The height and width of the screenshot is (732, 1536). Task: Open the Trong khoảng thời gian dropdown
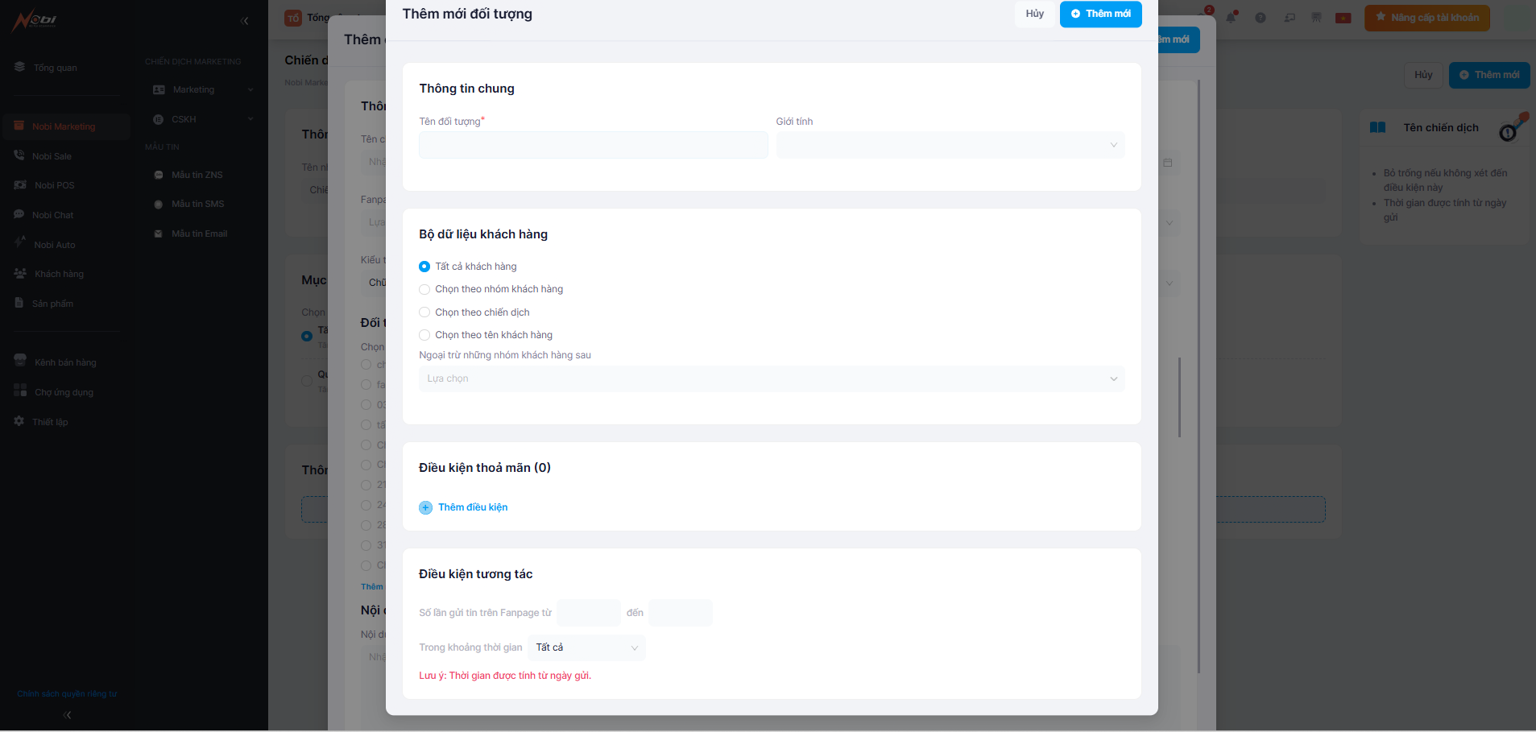586,648
